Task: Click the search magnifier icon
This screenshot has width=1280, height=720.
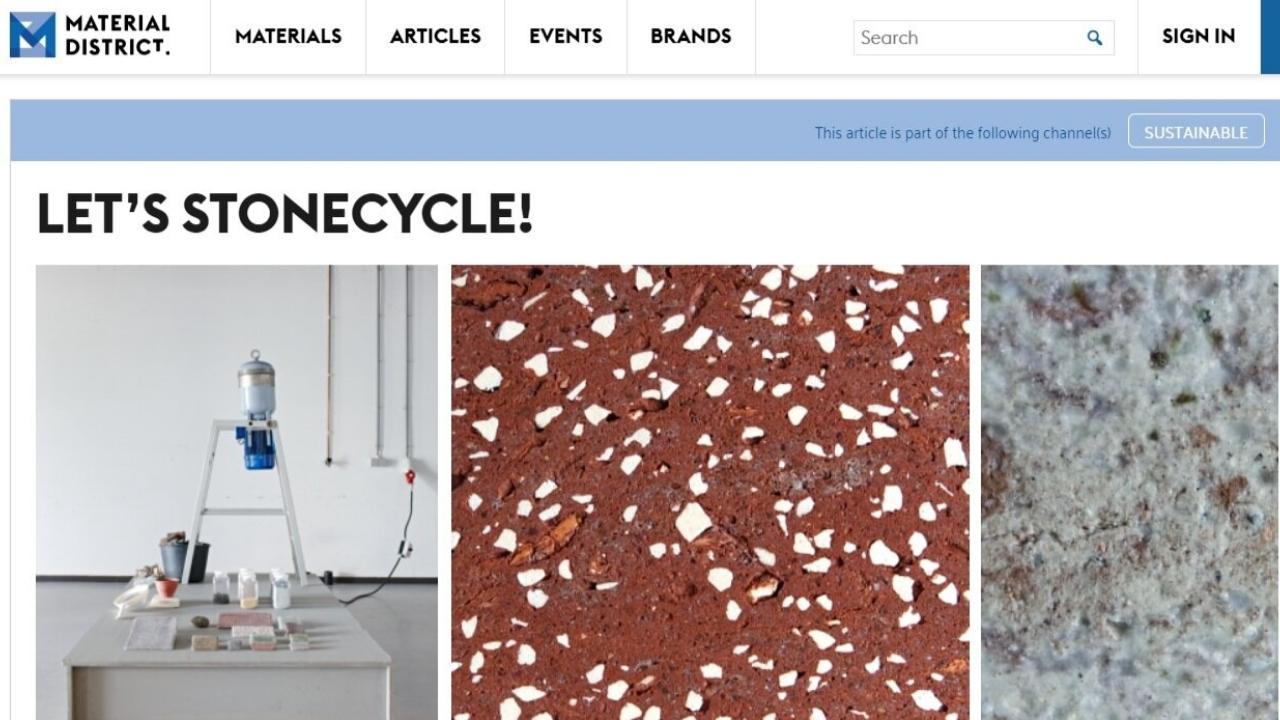Action: pyautogui.click(x=1095, y=38)
